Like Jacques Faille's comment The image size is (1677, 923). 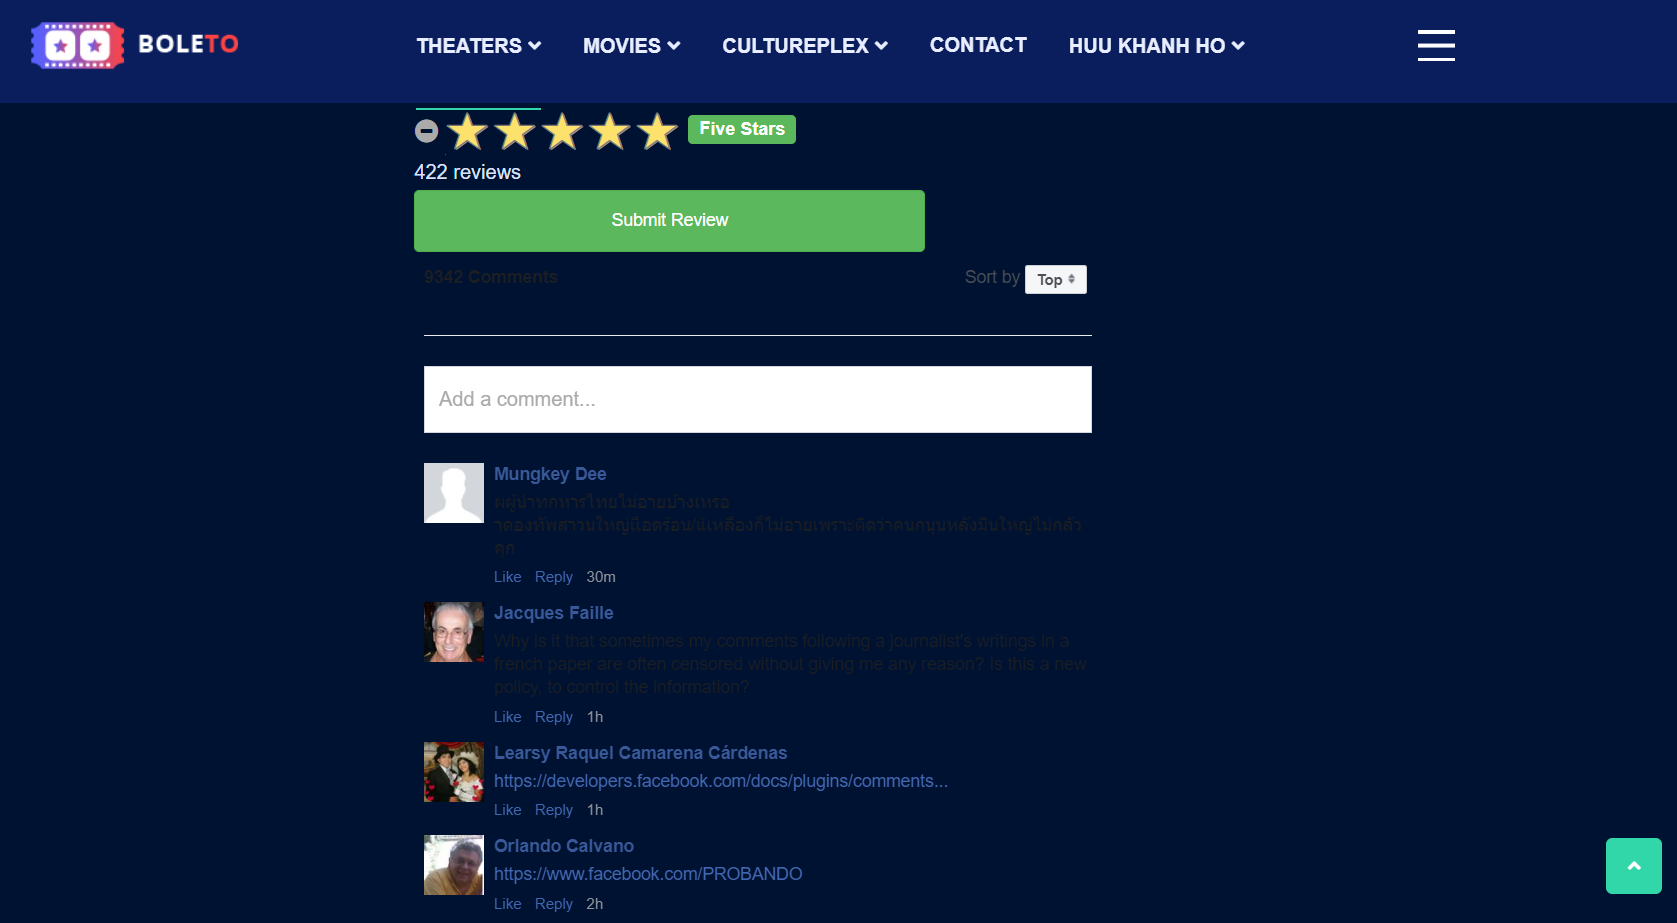507,716
